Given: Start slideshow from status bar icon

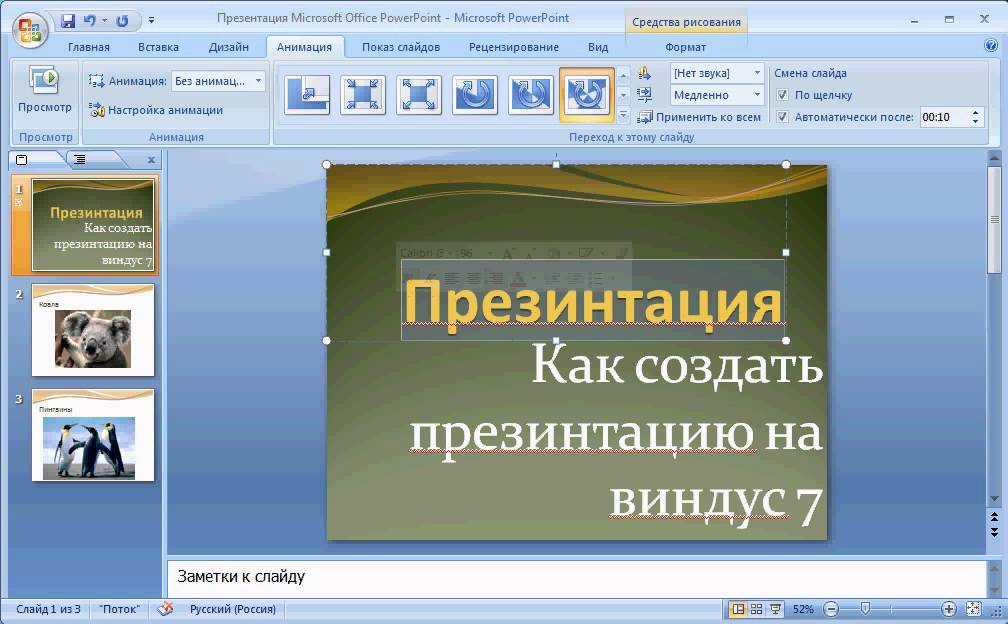Looking at the screenshot, I should click(776, 609).
